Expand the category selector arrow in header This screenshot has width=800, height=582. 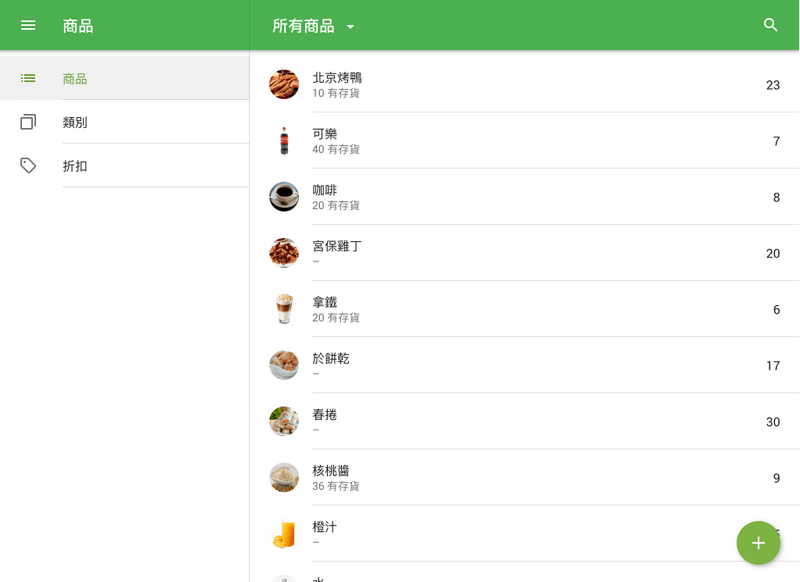(x=350, y=27)
